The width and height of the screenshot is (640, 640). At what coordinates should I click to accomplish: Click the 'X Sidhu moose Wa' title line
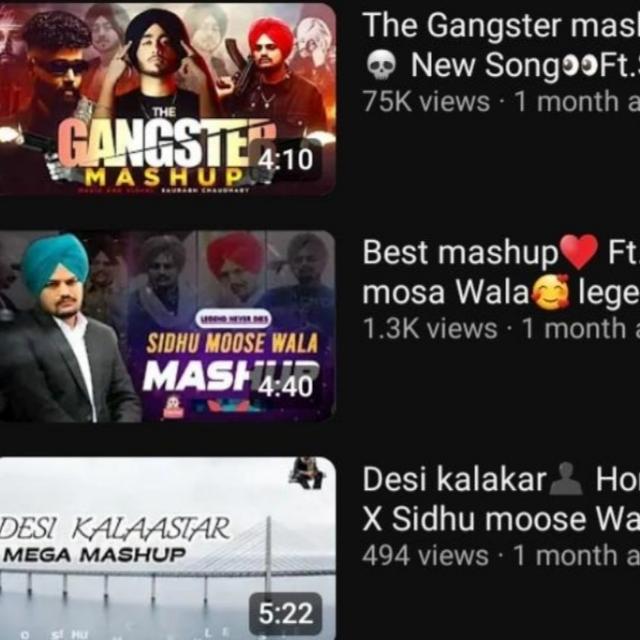[501, 519]
